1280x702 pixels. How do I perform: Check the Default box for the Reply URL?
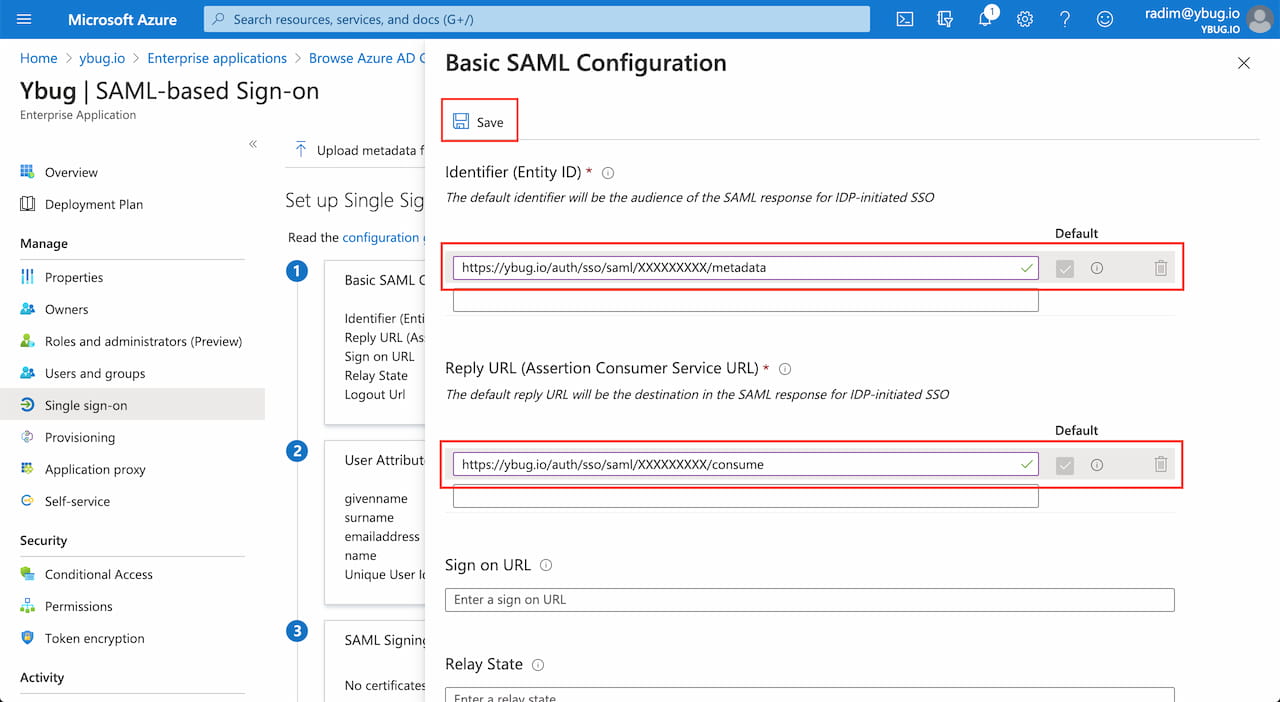click(x=1064, y=464)
